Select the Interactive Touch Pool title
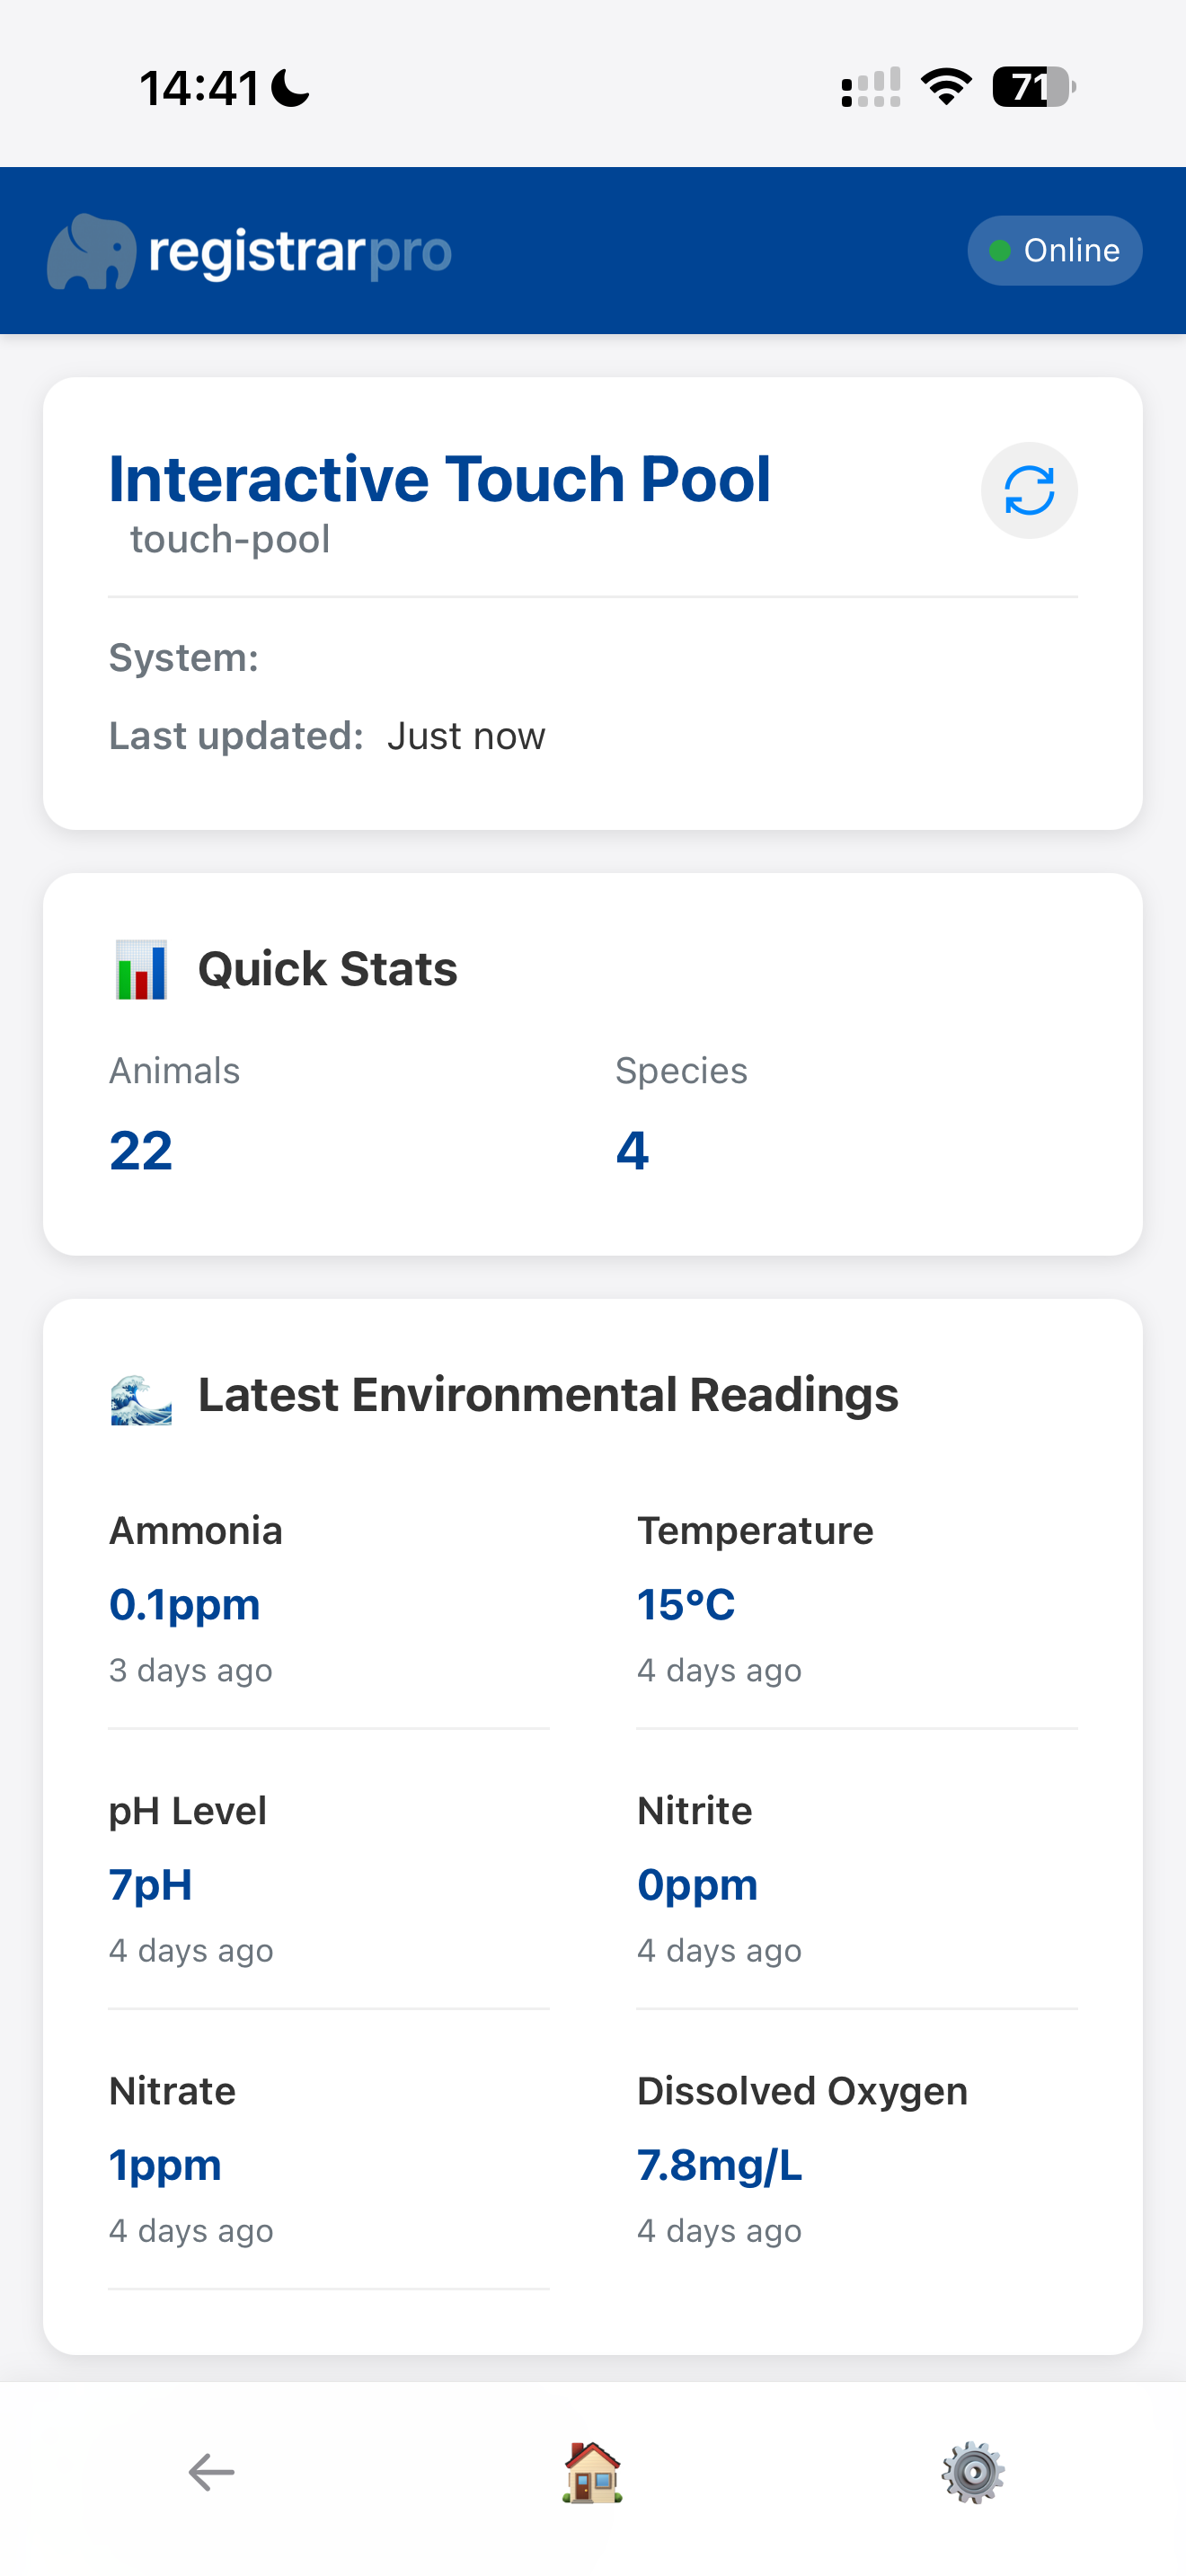 440,479
